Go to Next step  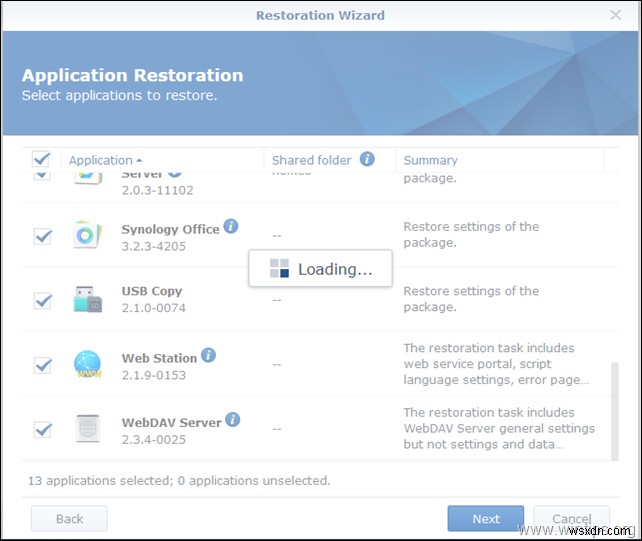[x=486, y=518]
